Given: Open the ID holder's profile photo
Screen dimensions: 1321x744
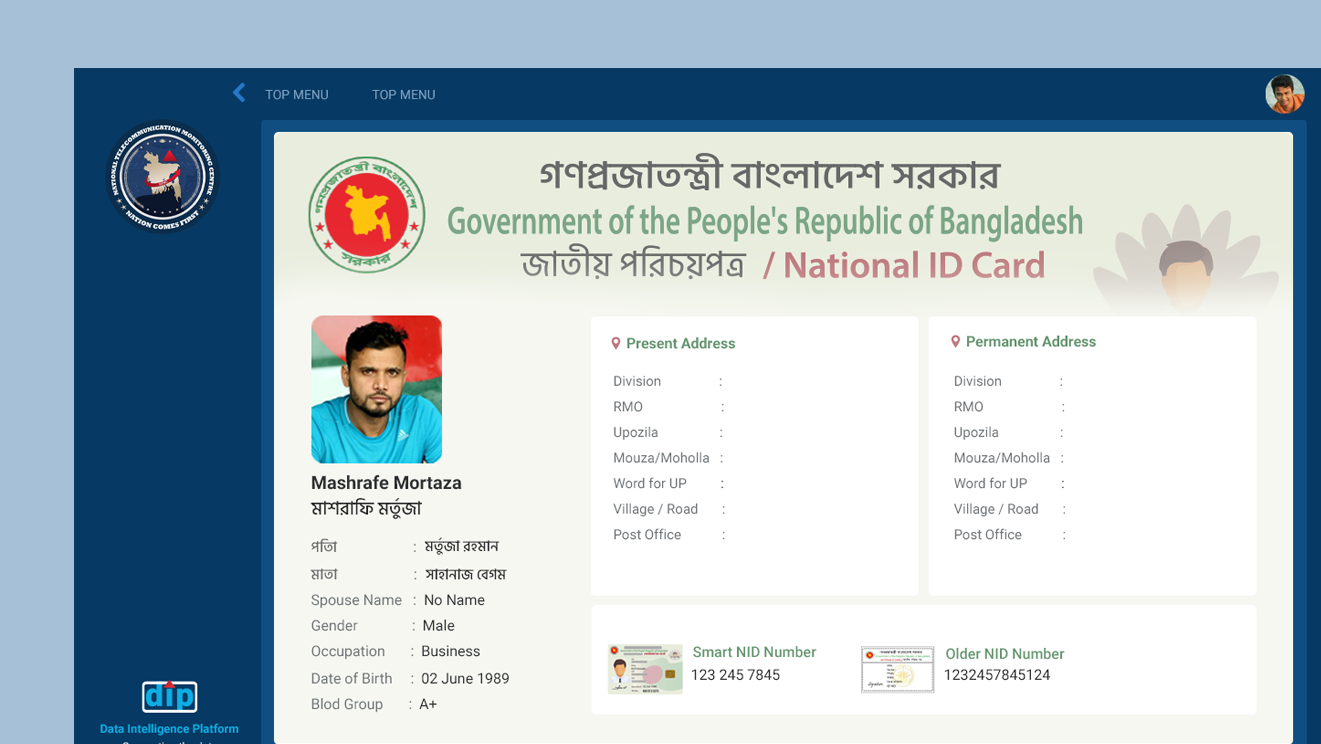Looking at the screenshot, I should point(376,389).
